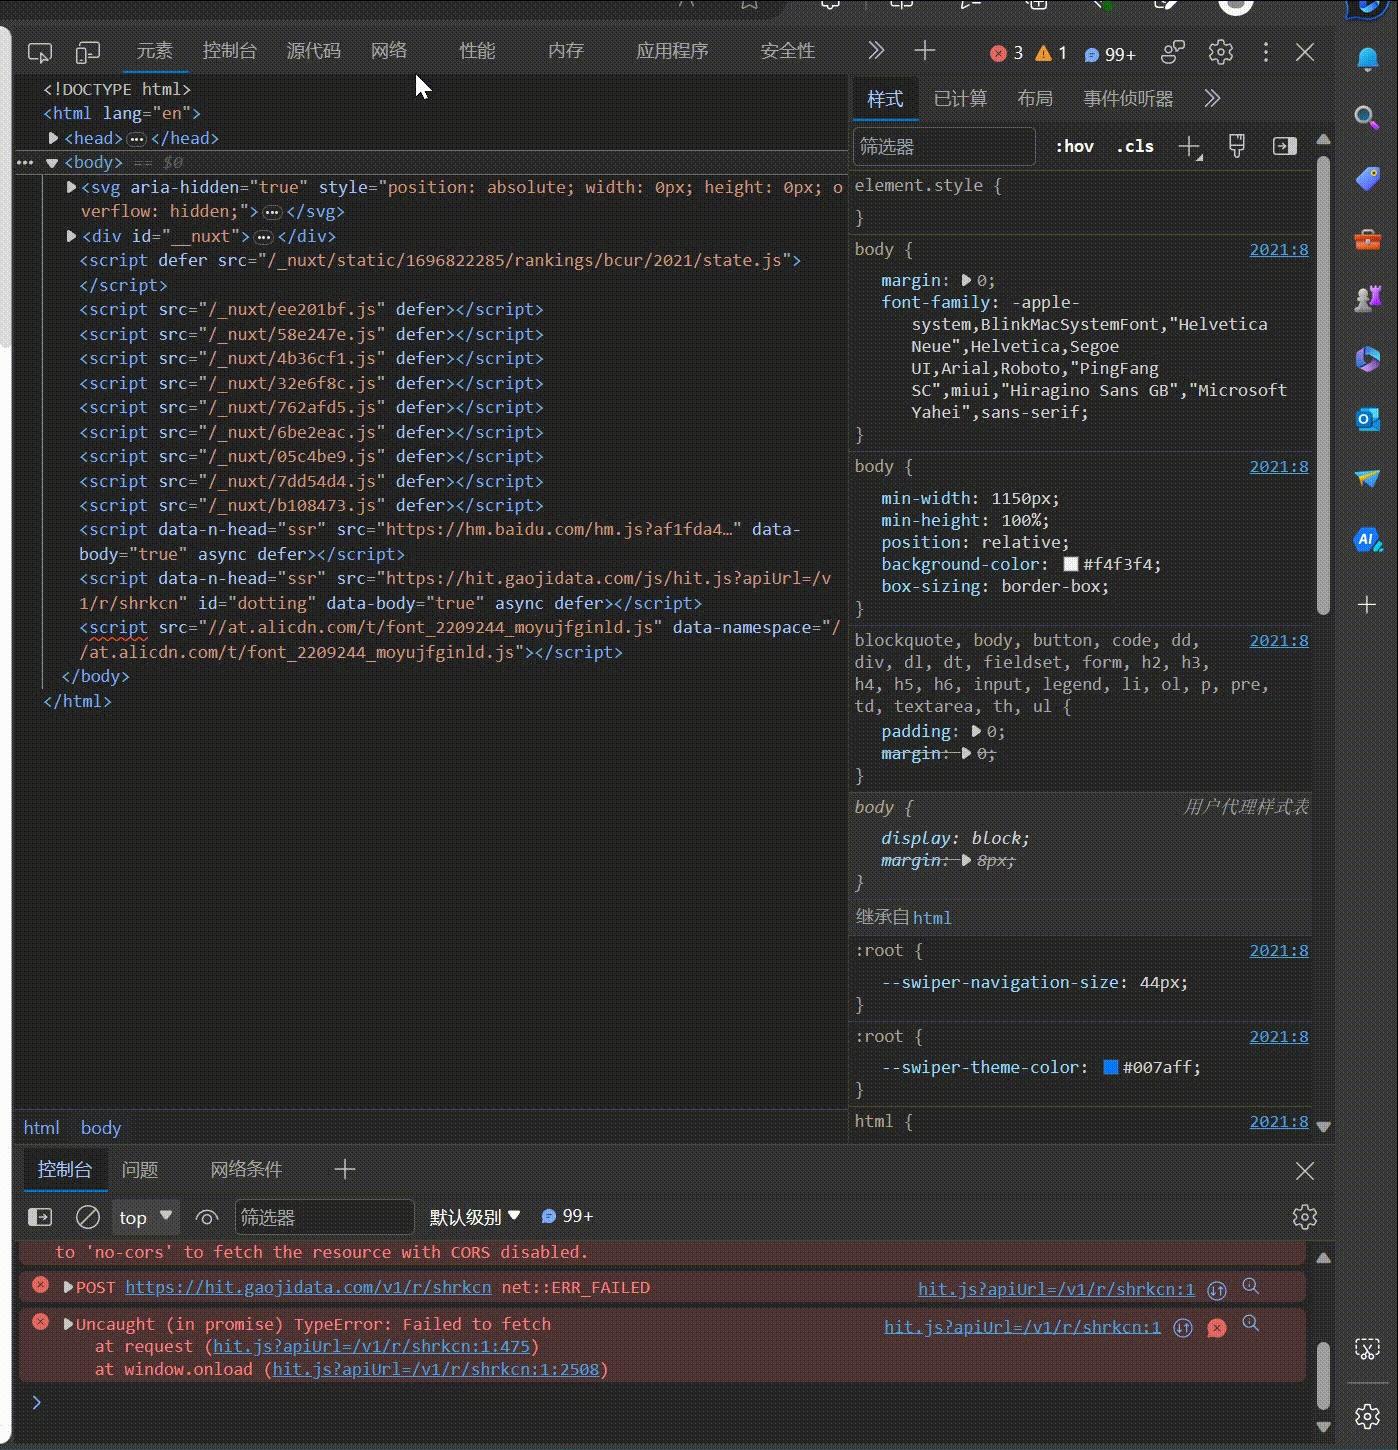Open the DevTools kebab menu
1398x1450 pixels.
pos(1266,52)
